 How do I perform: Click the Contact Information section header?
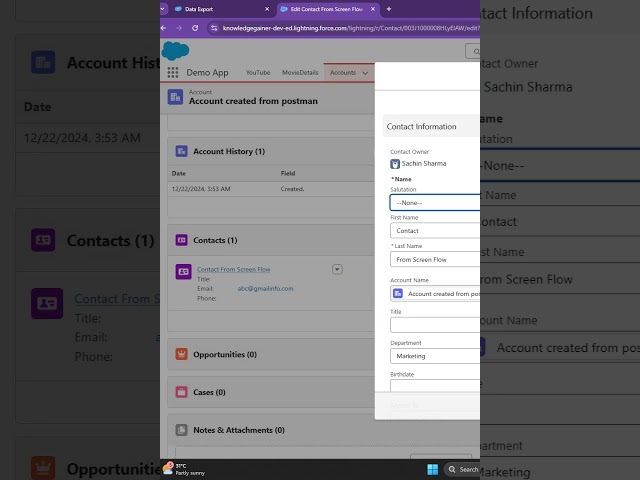point(431,127)
